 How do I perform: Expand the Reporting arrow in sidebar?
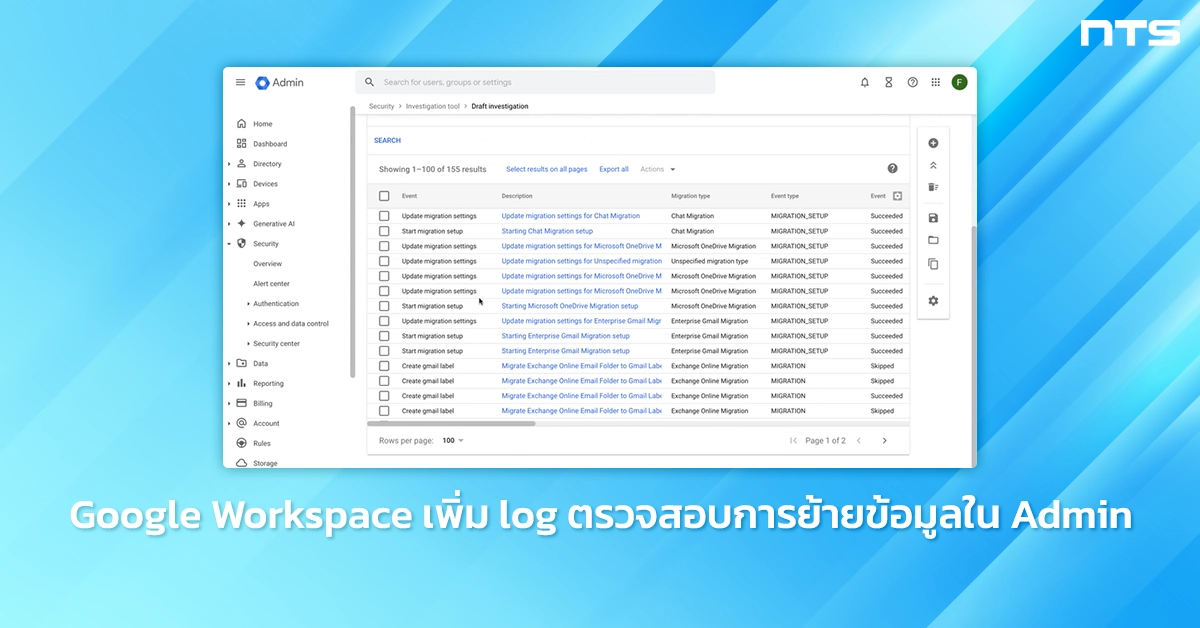coord(229,384)
